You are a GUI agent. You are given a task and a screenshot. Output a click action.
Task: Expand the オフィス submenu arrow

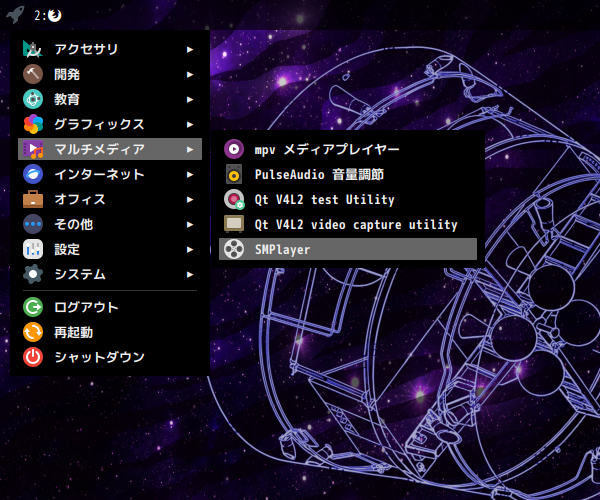(x=190, y=199)
